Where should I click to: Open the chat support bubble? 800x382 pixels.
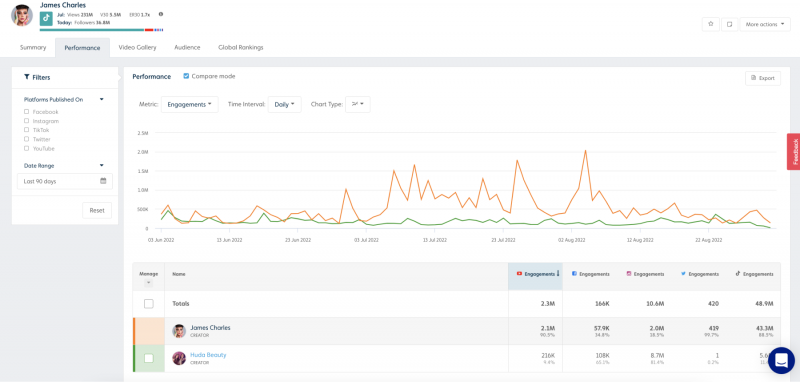[781, 360]
